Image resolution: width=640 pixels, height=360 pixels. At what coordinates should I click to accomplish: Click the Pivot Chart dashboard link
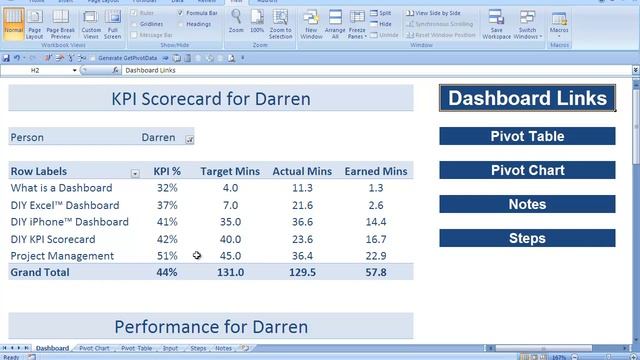click(527, 170)
